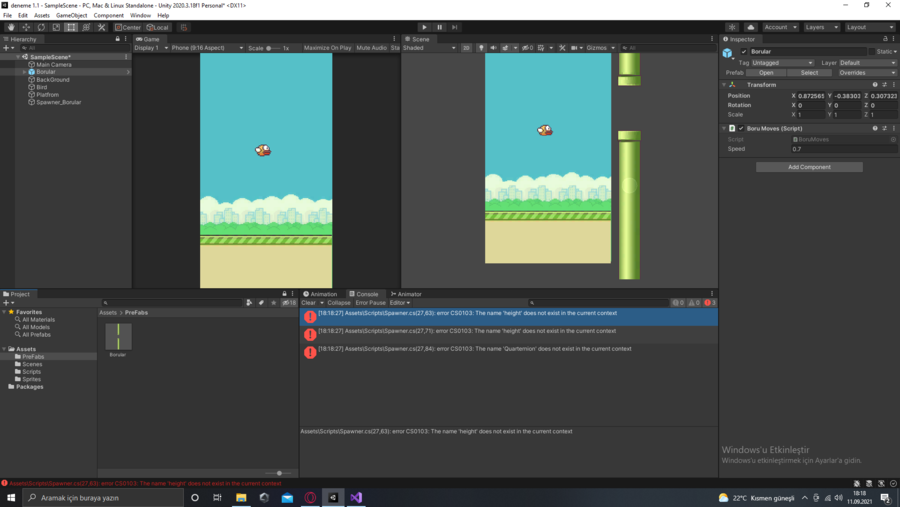Viewport: 900px width, 507px height.
Task: Switch to the Animator tab
Action: [x=406, y=294]
